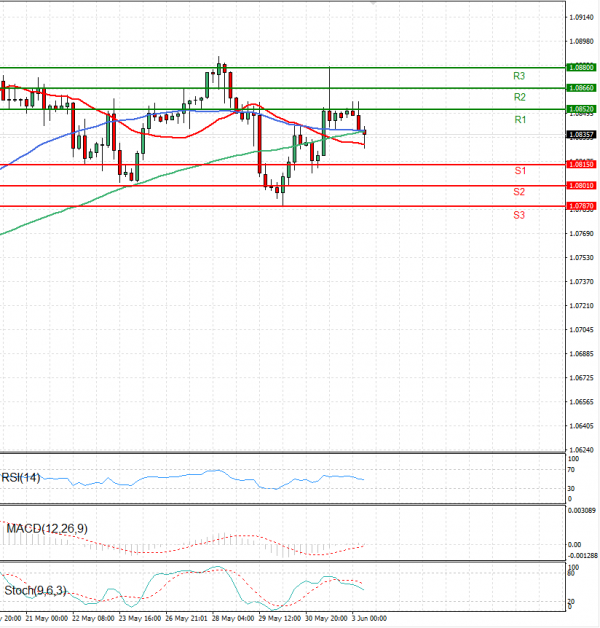Select the 1.08010 support price tag
600x628 pixels.
click(x=581, y=185)
